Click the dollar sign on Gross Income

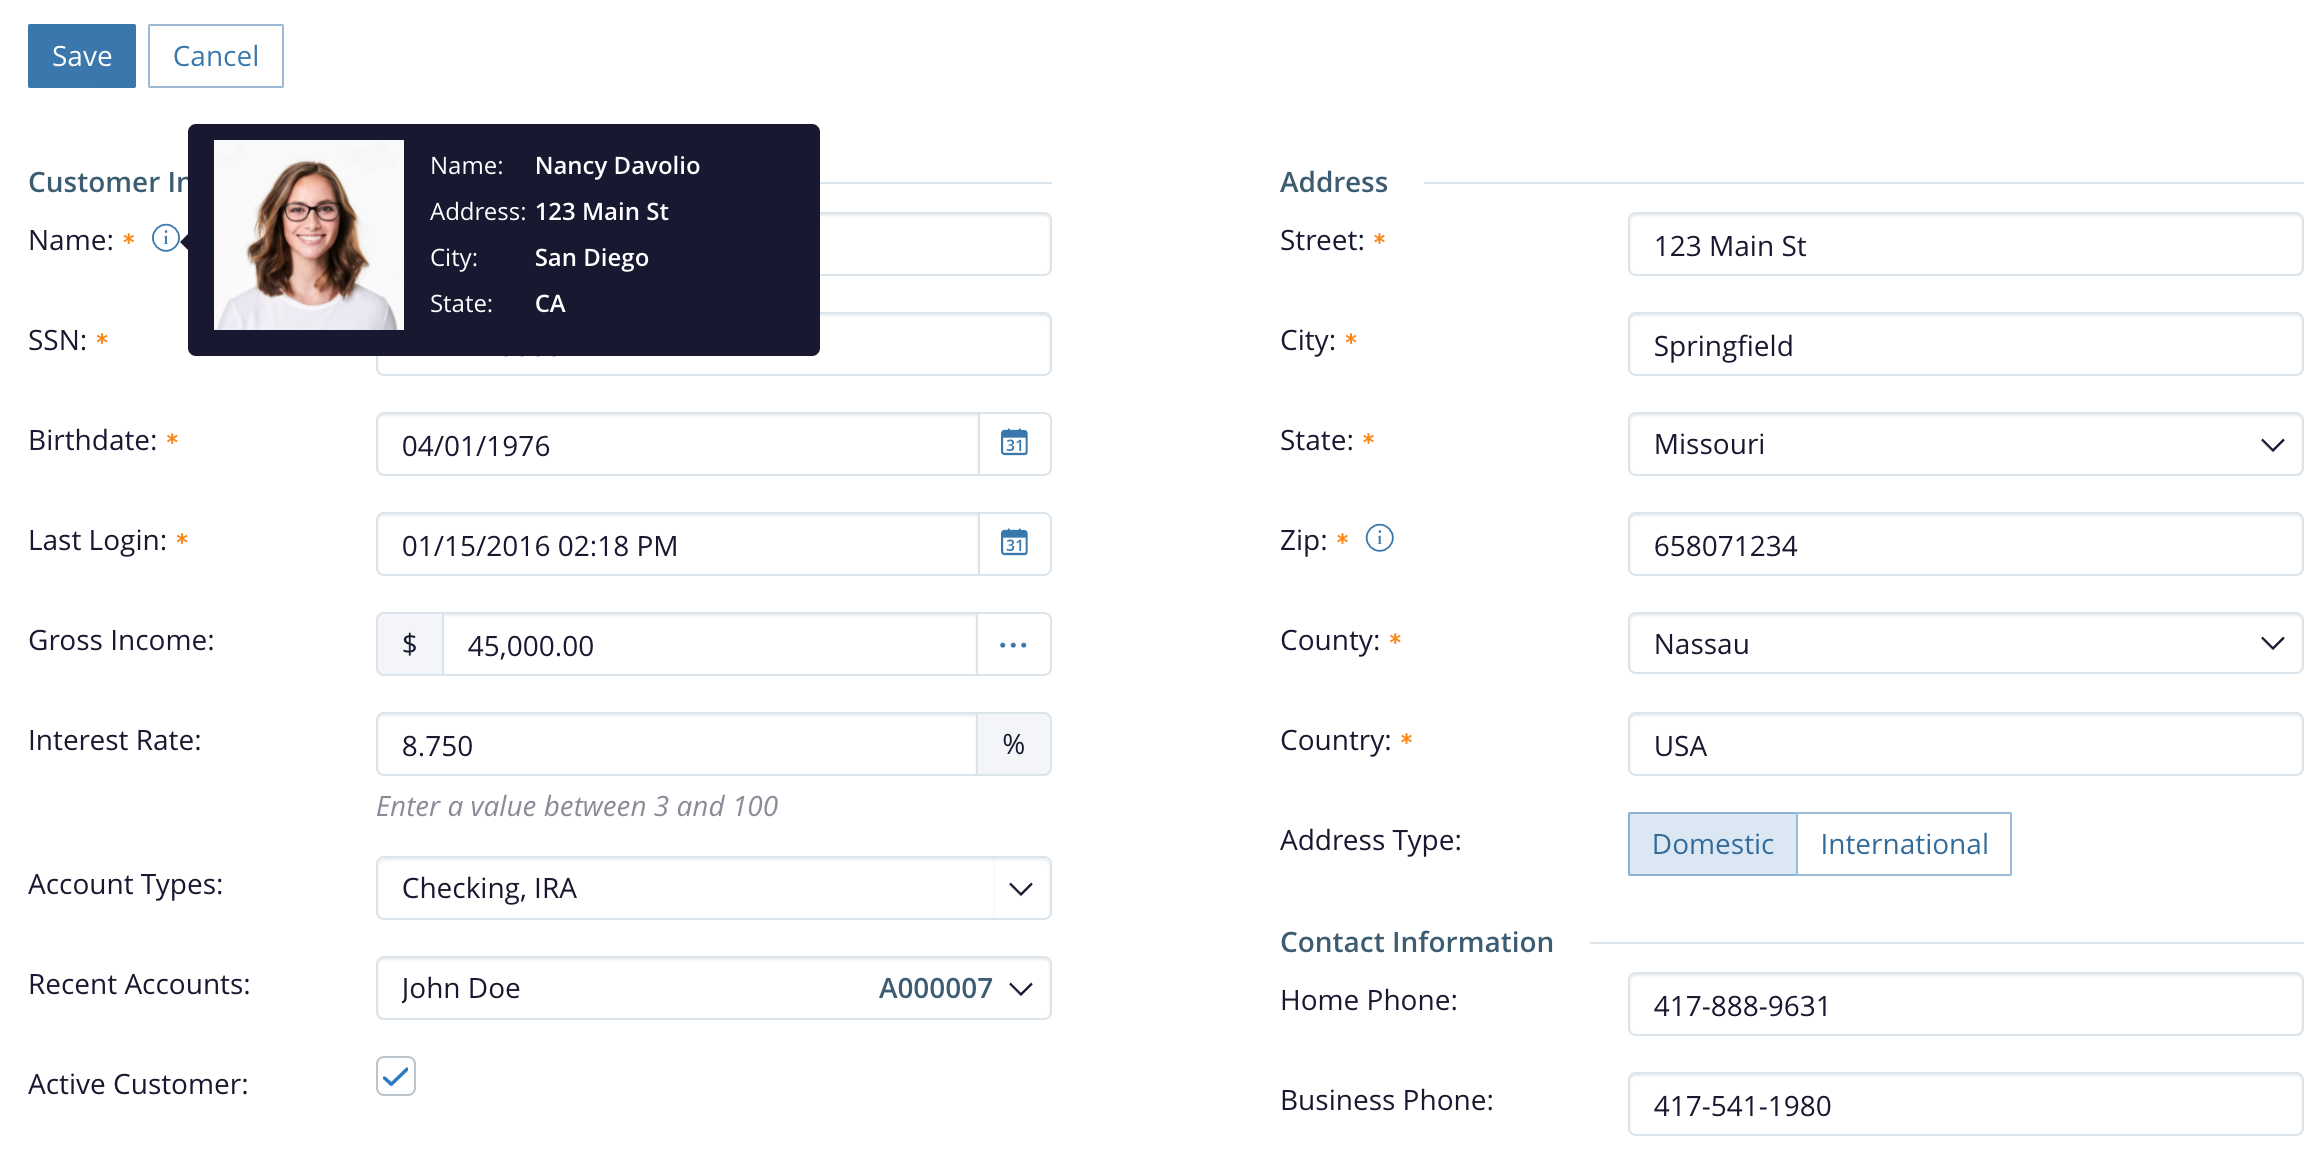tap(410, 645)
